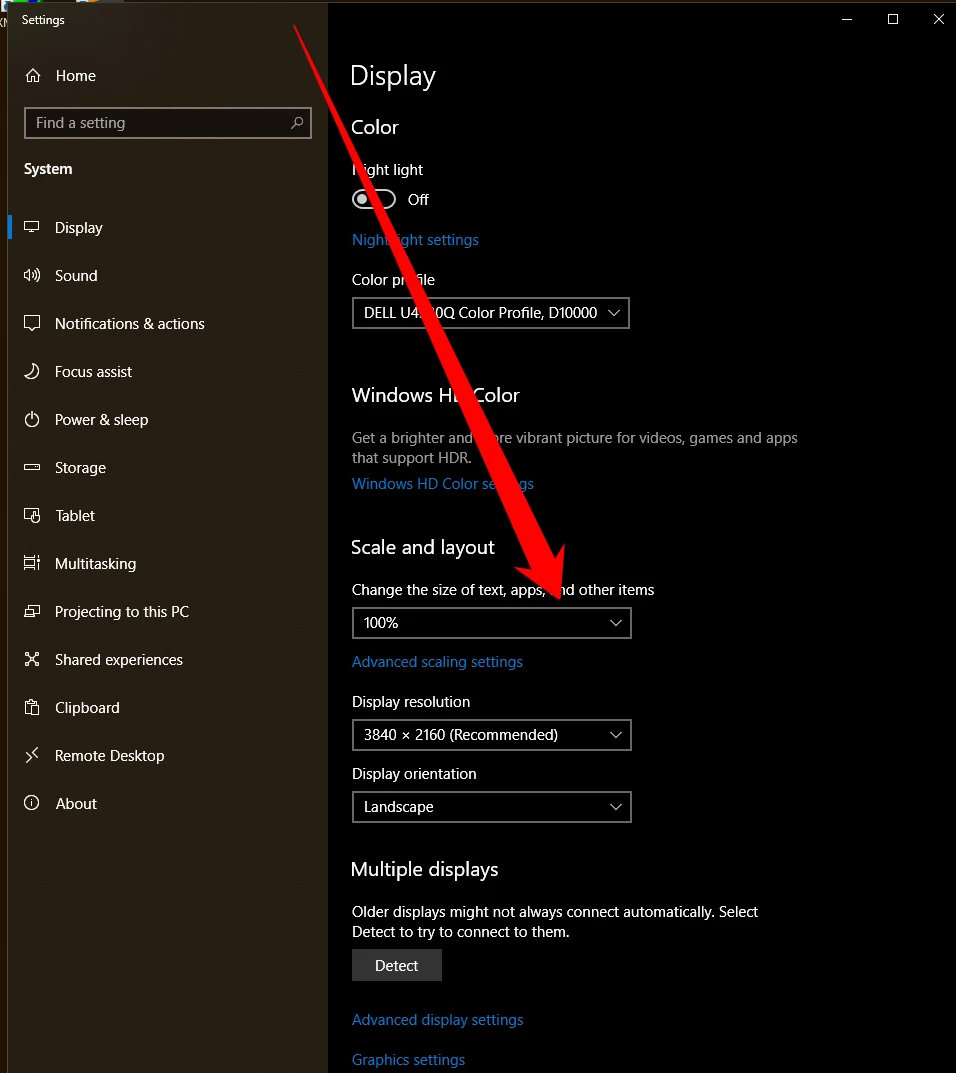Open the About page

(x=75, y=803)
